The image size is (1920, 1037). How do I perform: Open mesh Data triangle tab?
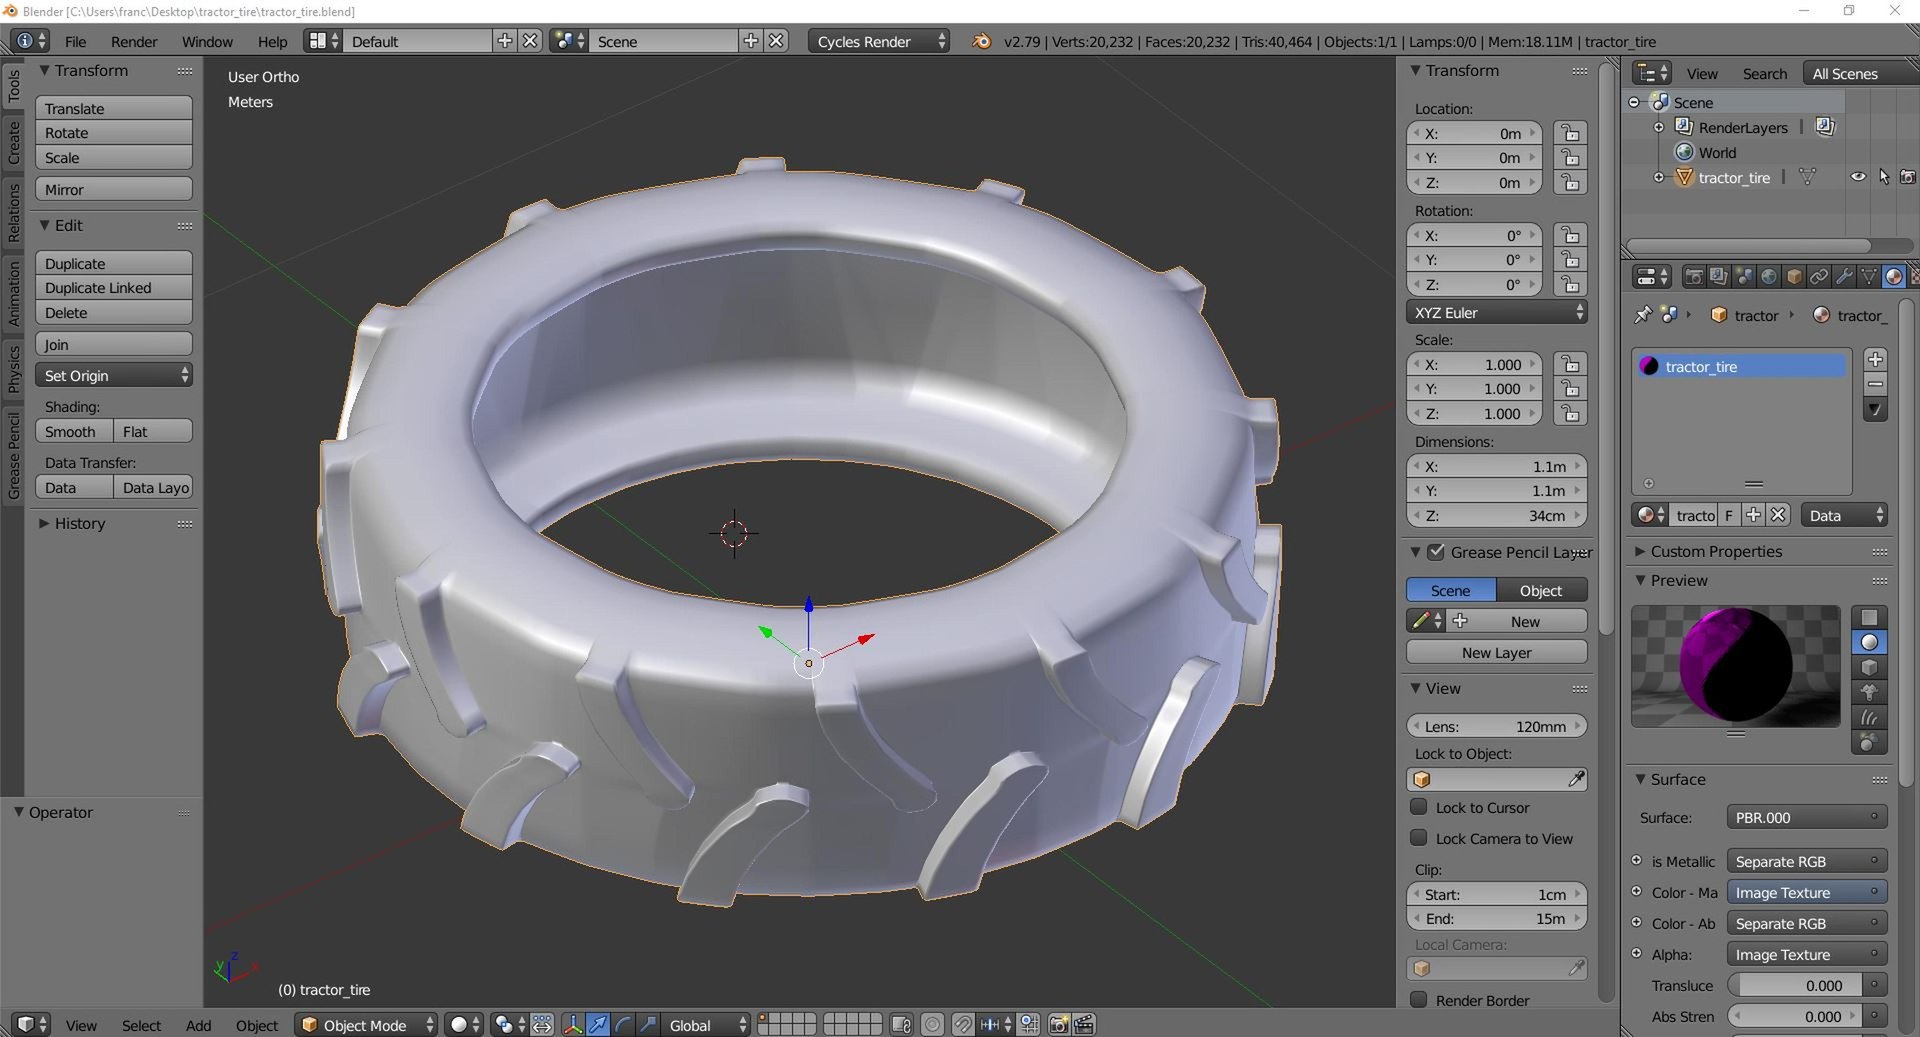point(1869,276)
